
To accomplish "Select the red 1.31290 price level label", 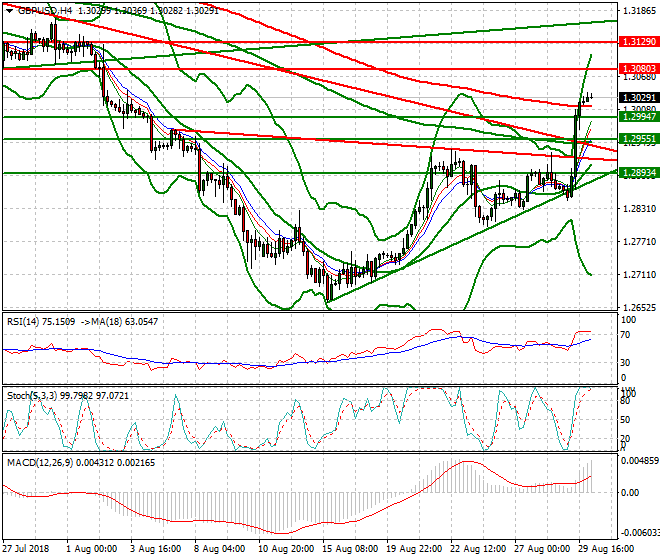I will 639,42.
